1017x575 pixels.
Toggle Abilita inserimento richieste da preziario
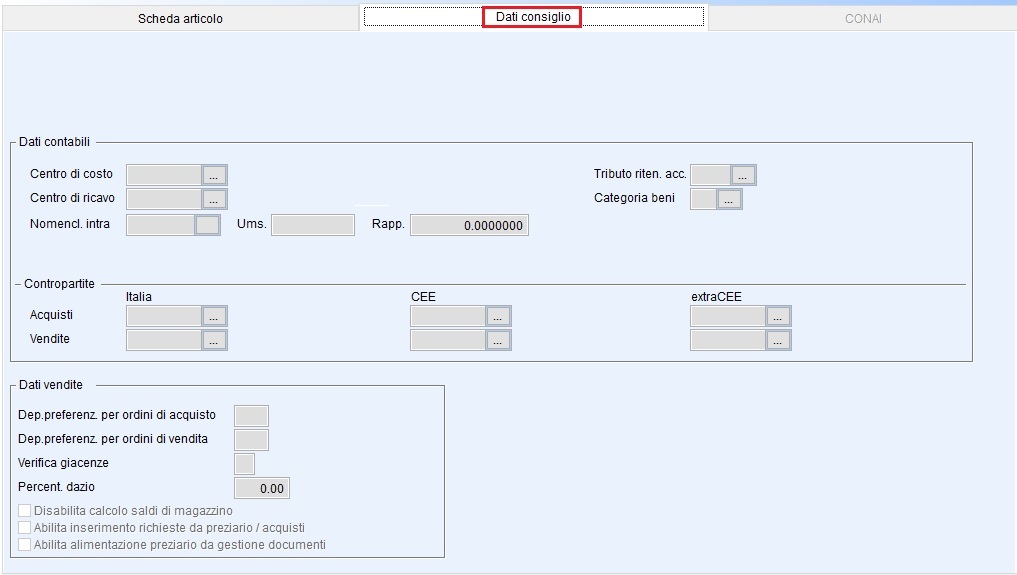(25, 528)
